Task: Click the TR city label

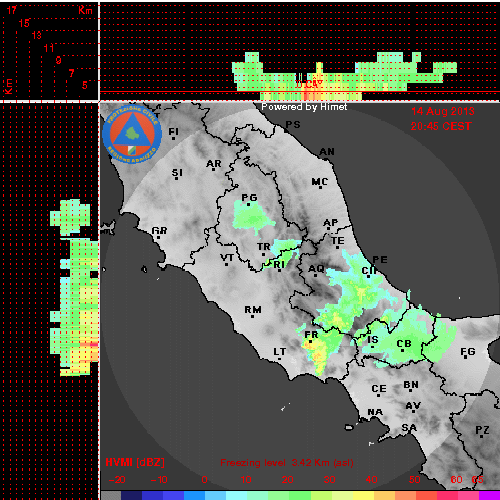Action: [x=264, y=247]
